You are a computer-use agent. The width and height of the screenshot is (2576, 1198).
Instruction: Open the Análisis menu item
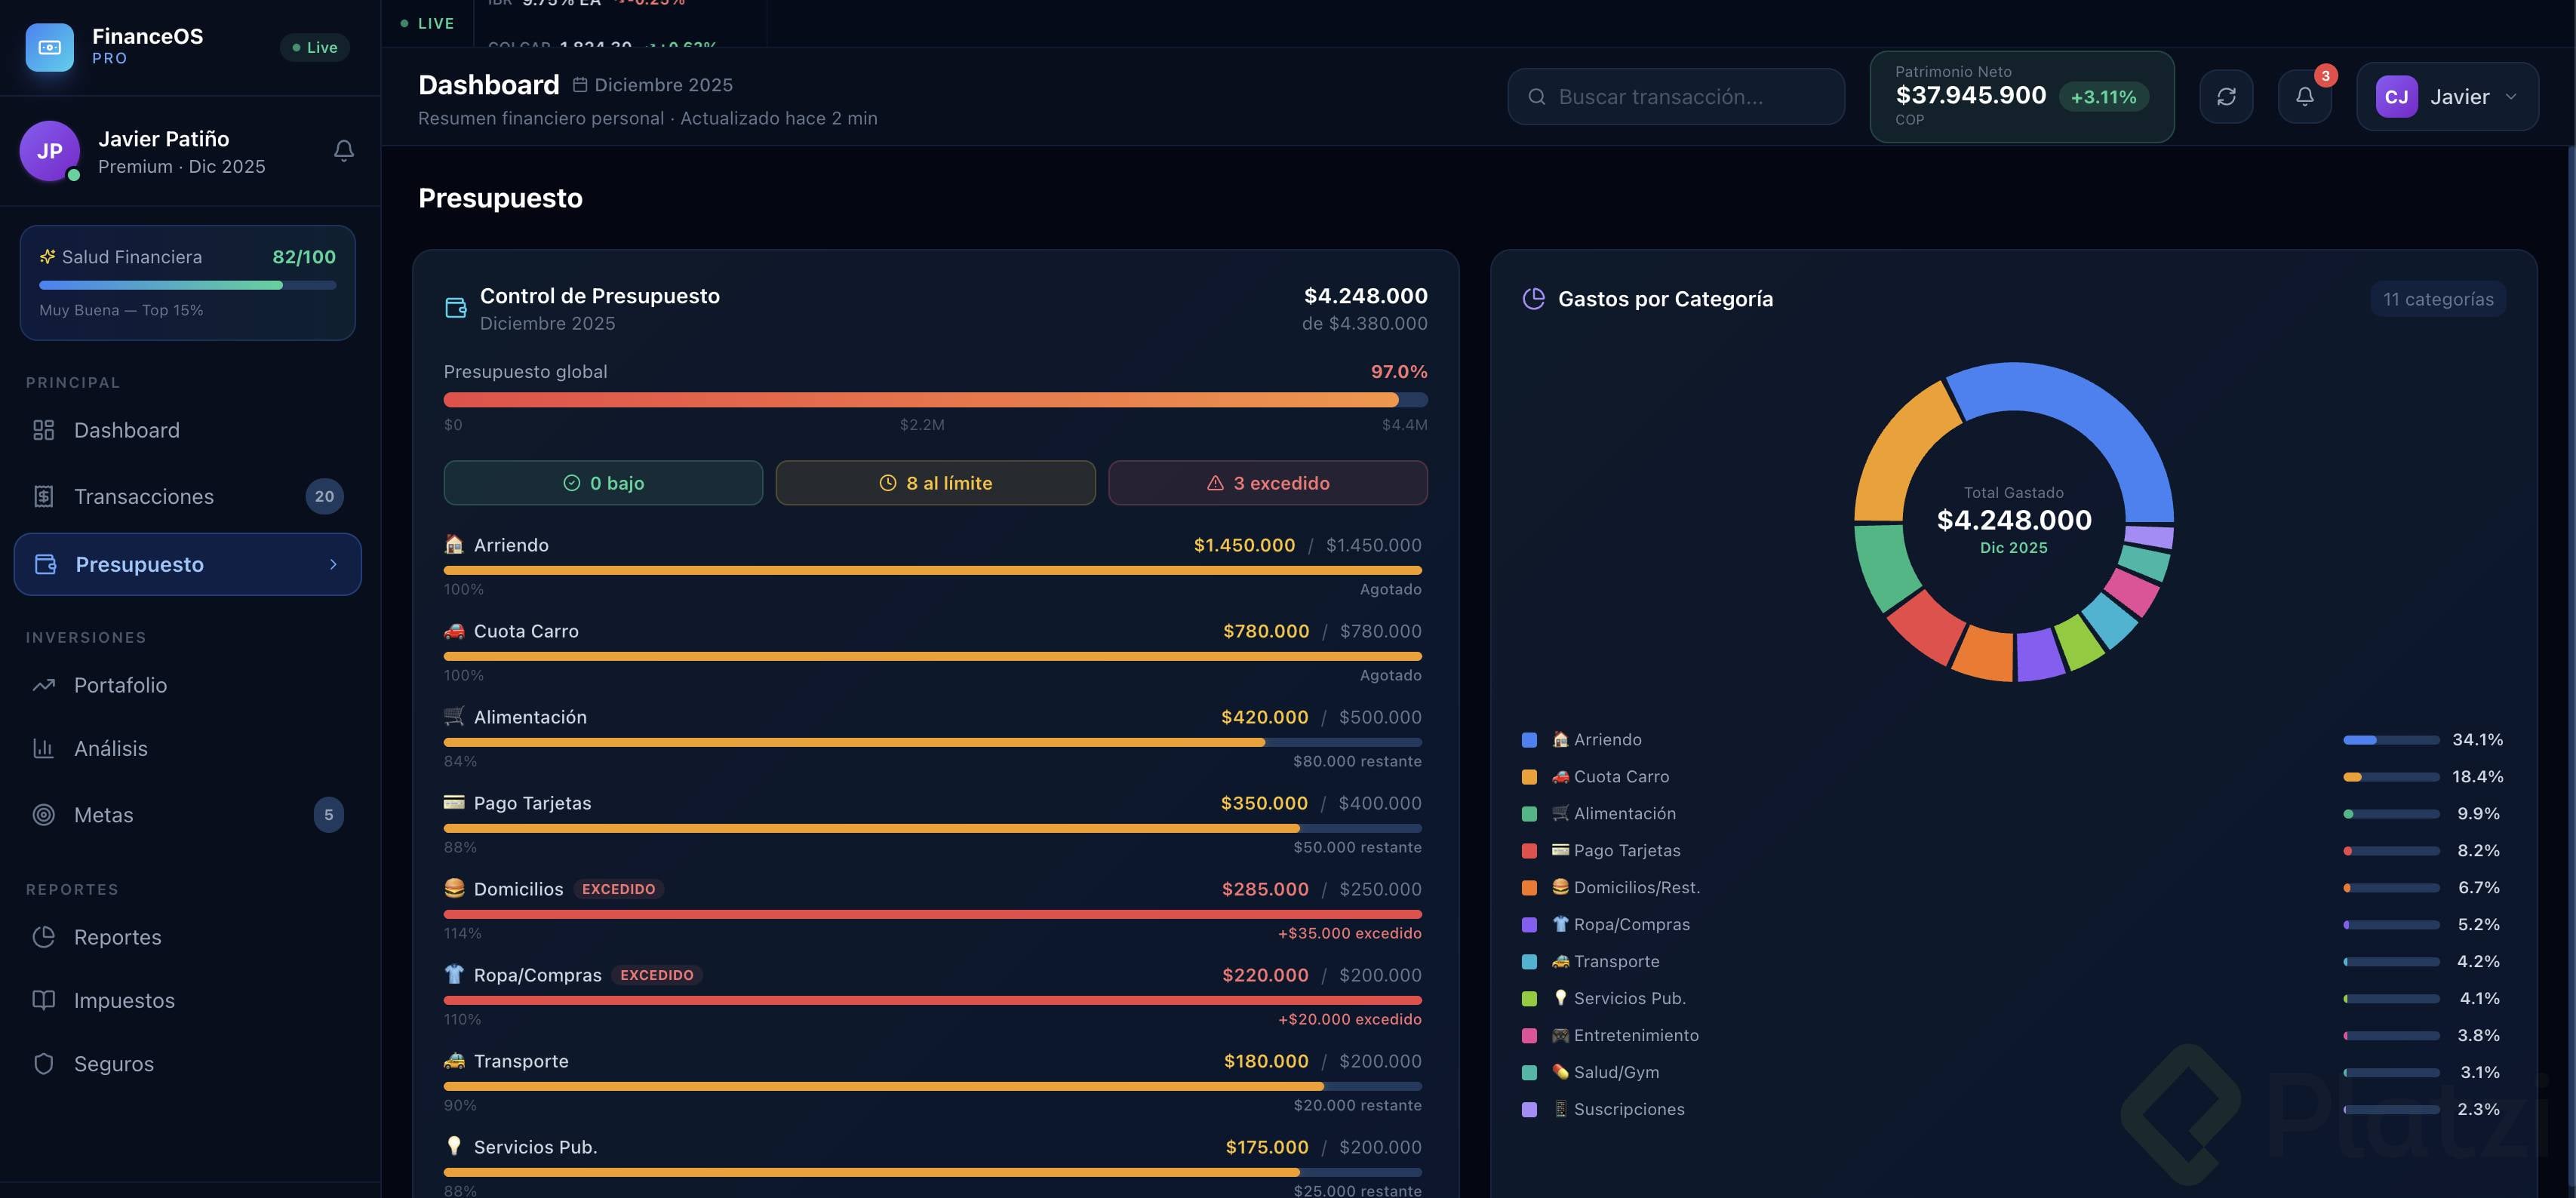coord(110,749)
